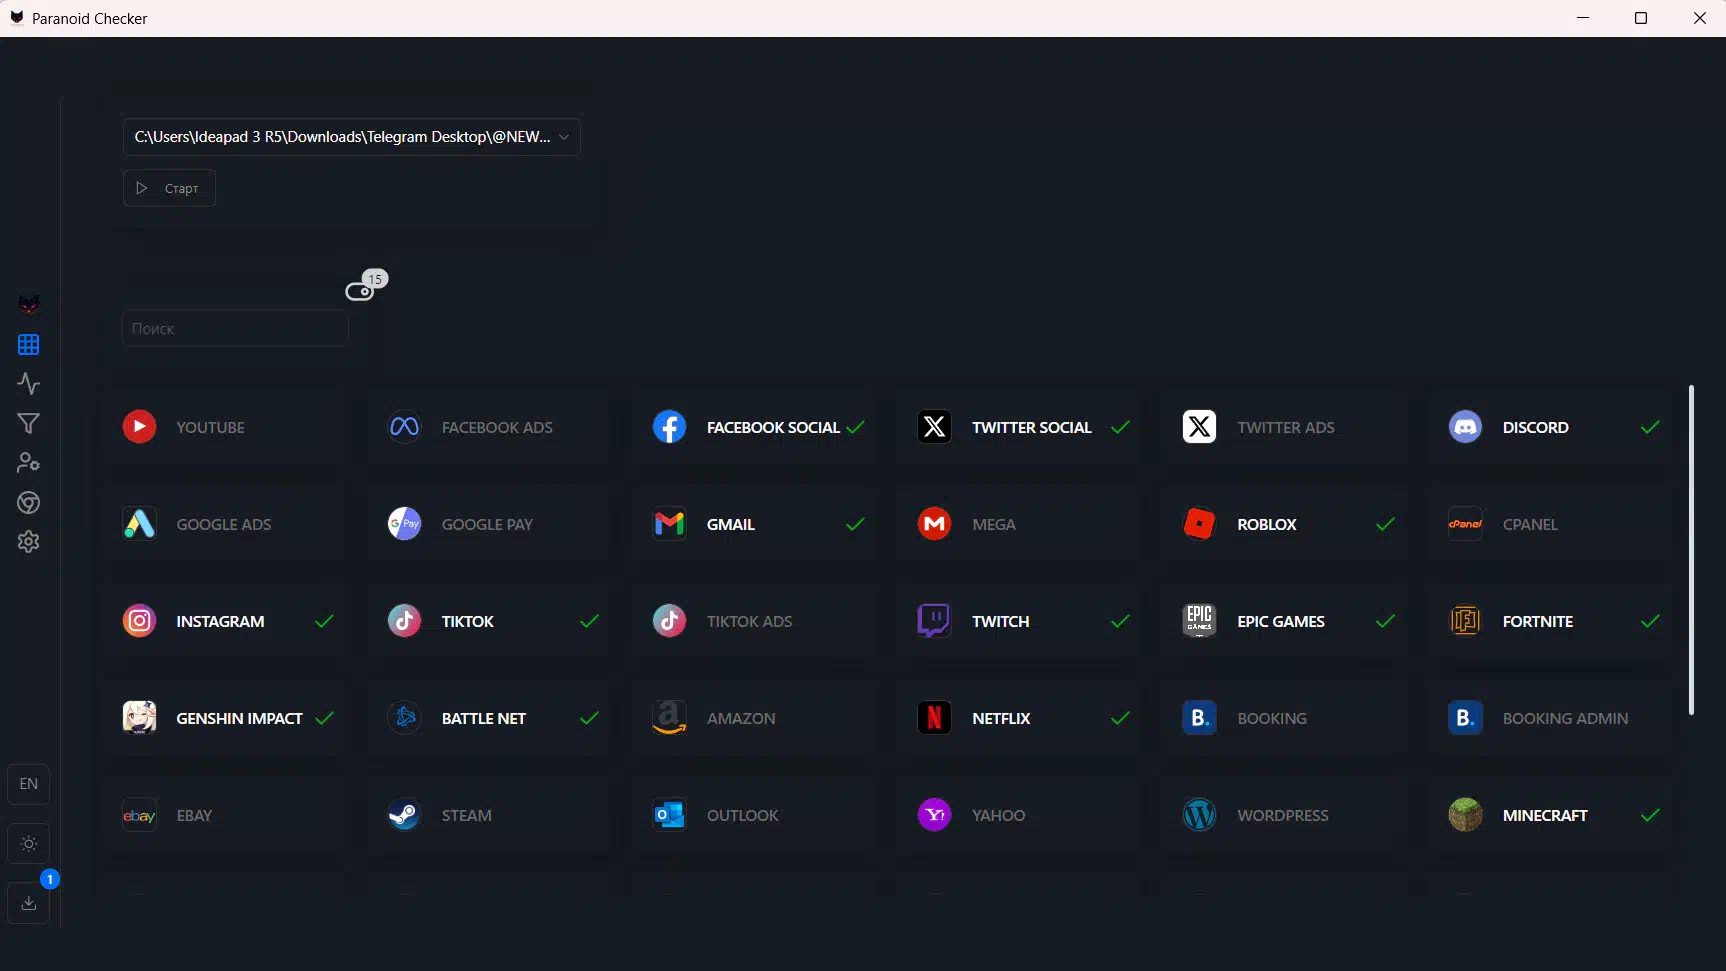Click the YouTube play icon
The width and height of the screenshot is (1726, 971).
point(139,427)
